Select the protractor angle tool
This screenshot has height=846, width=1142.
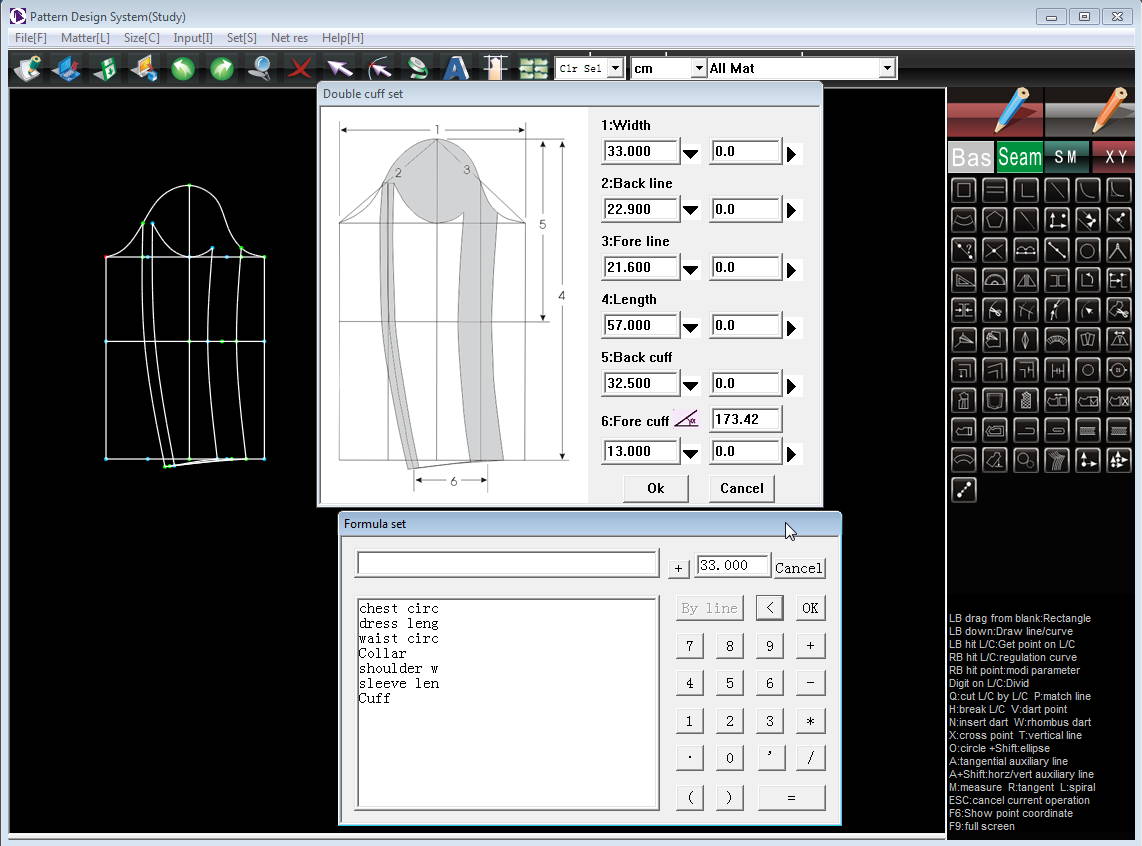pos(994,280)
